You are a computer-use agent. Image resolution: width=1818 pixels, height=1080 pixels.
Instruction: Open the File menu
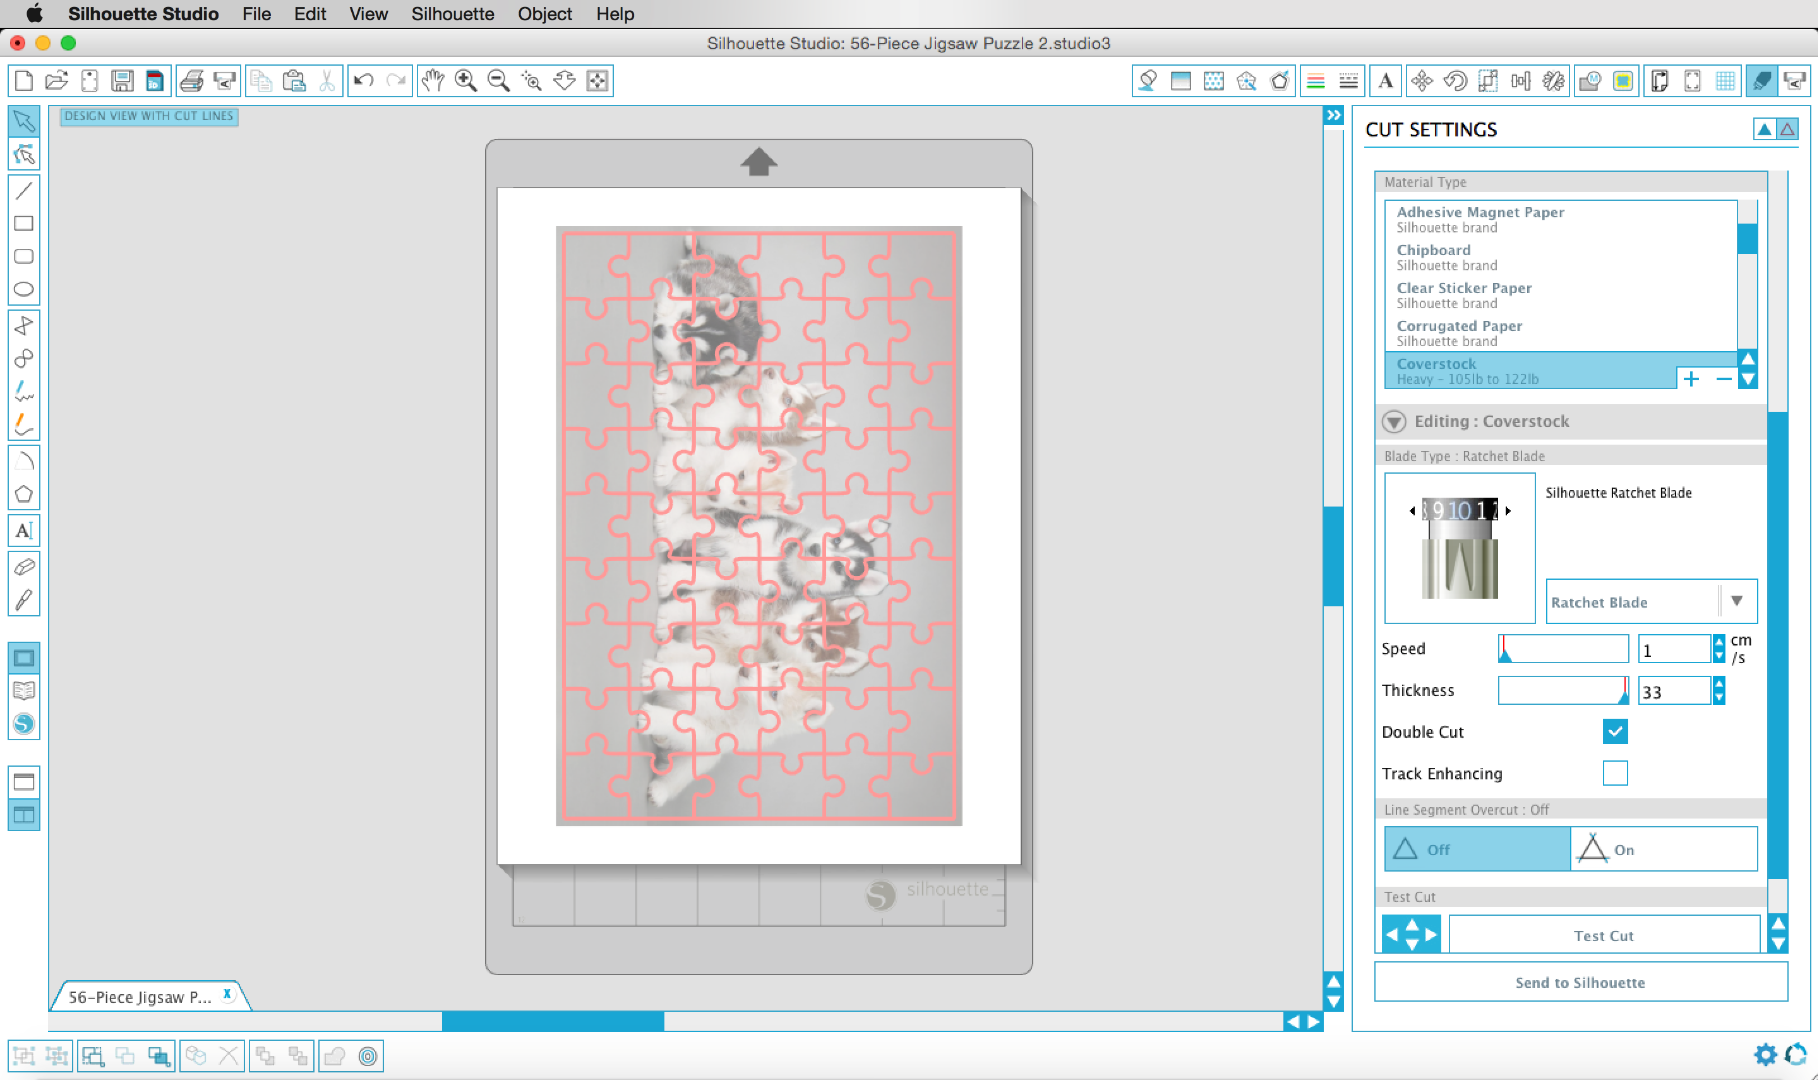pos(257,14)
